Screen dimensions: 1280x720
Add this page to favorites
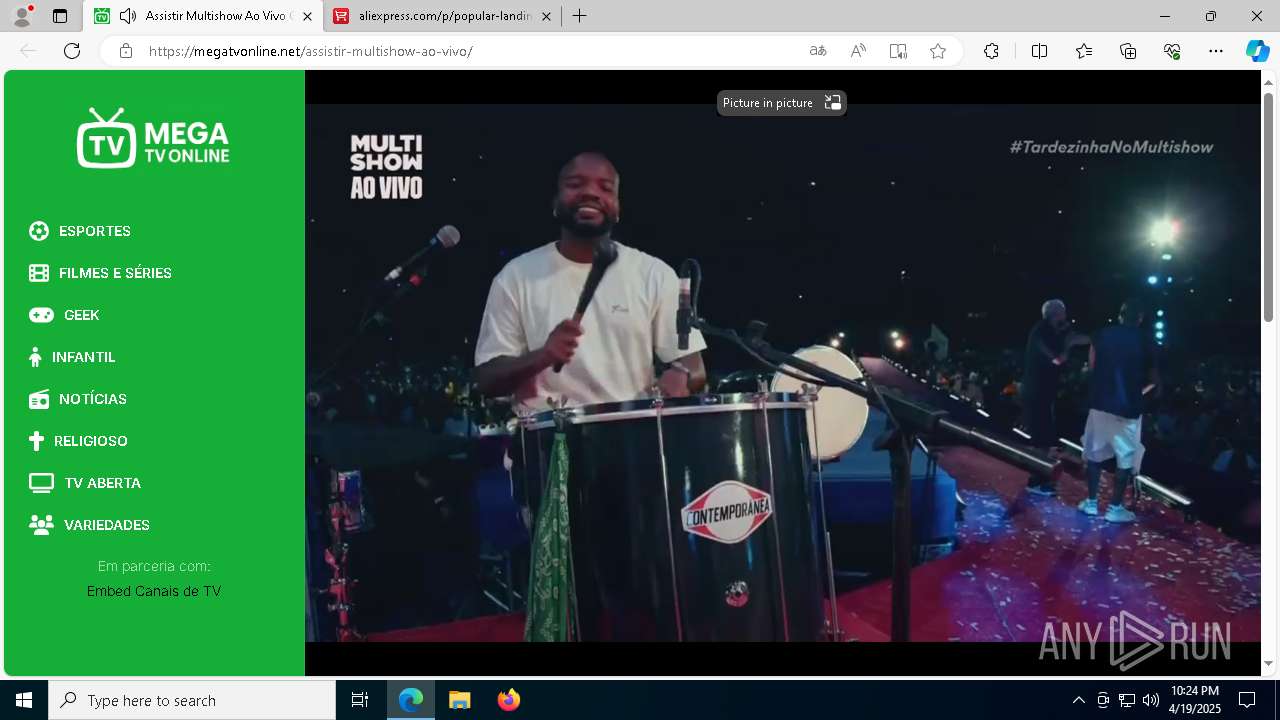[938, 51]
